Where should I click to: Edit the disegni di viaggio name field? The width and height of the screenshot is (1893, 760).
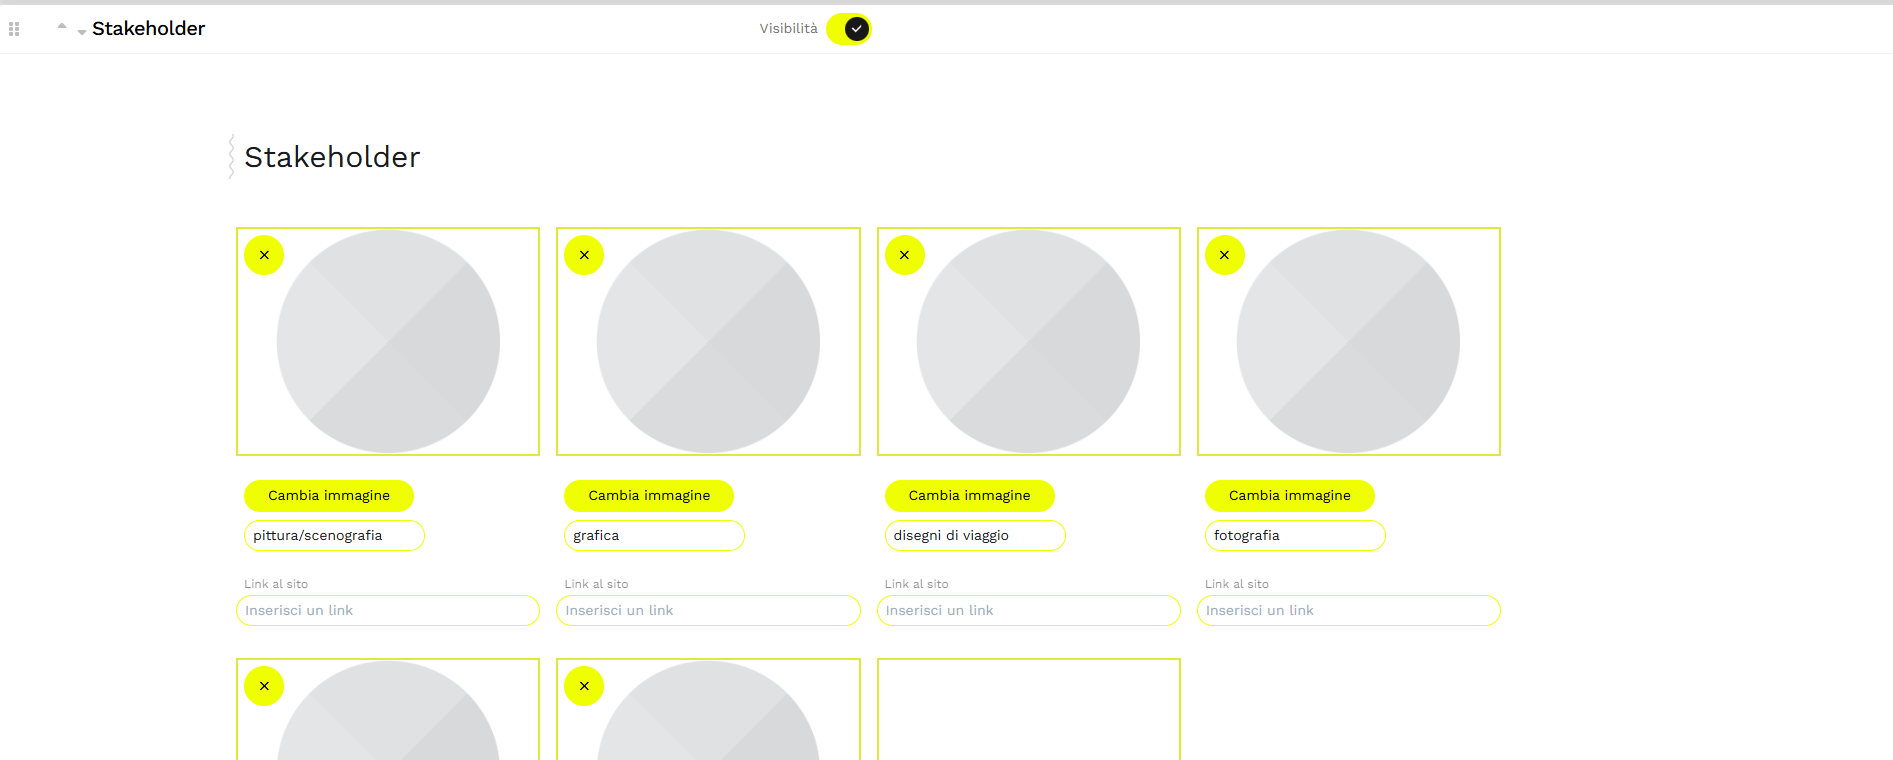pos(975,536)
